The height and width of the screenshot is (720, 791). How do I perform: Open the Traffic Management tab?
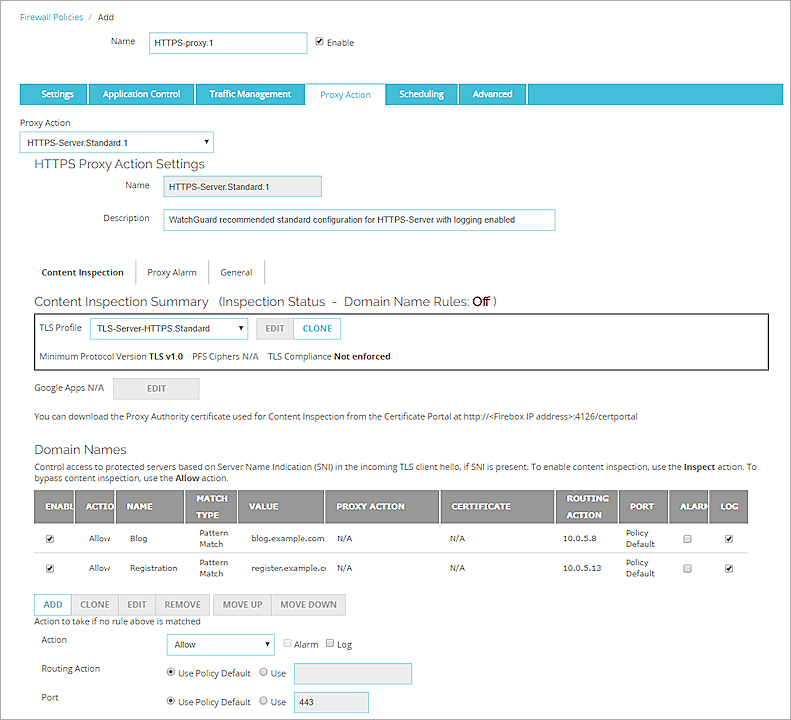[250, 94]
